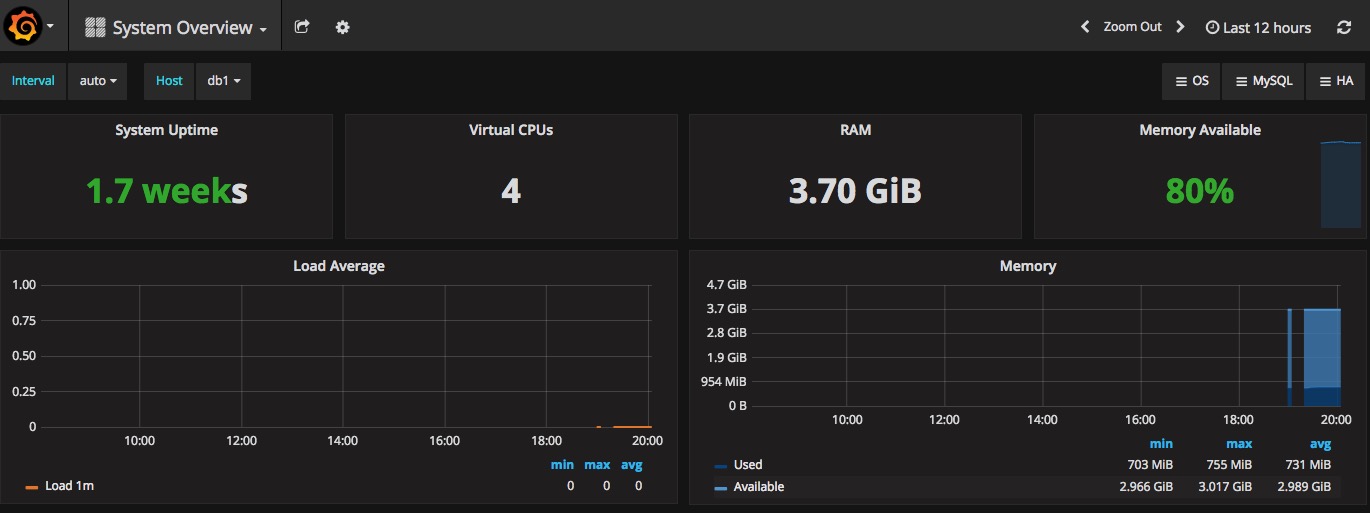Open the System Overview dashboard dropdown
Screen dimensions: 1370x513
[x=177, y=28]
